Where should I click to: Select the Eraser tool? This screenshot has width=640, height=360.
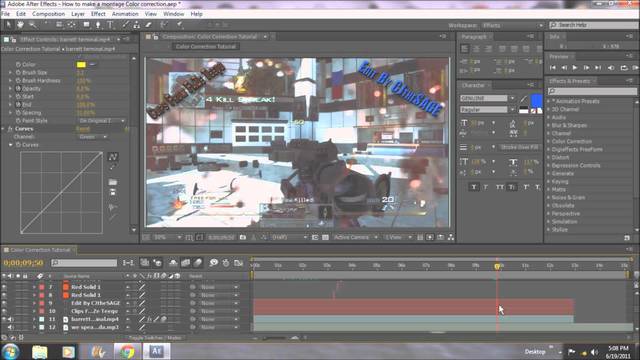149,25
